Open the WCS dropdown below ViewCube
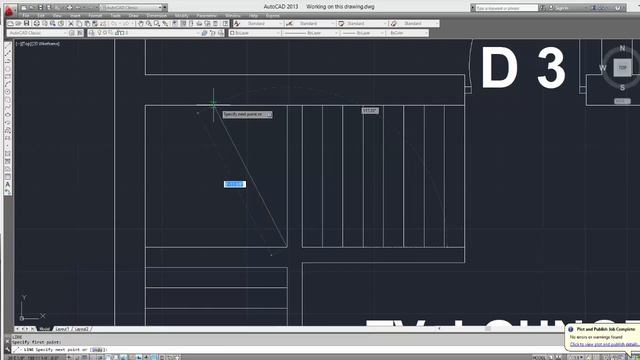Viewport: 640px width, 360px height. point(622,101)
